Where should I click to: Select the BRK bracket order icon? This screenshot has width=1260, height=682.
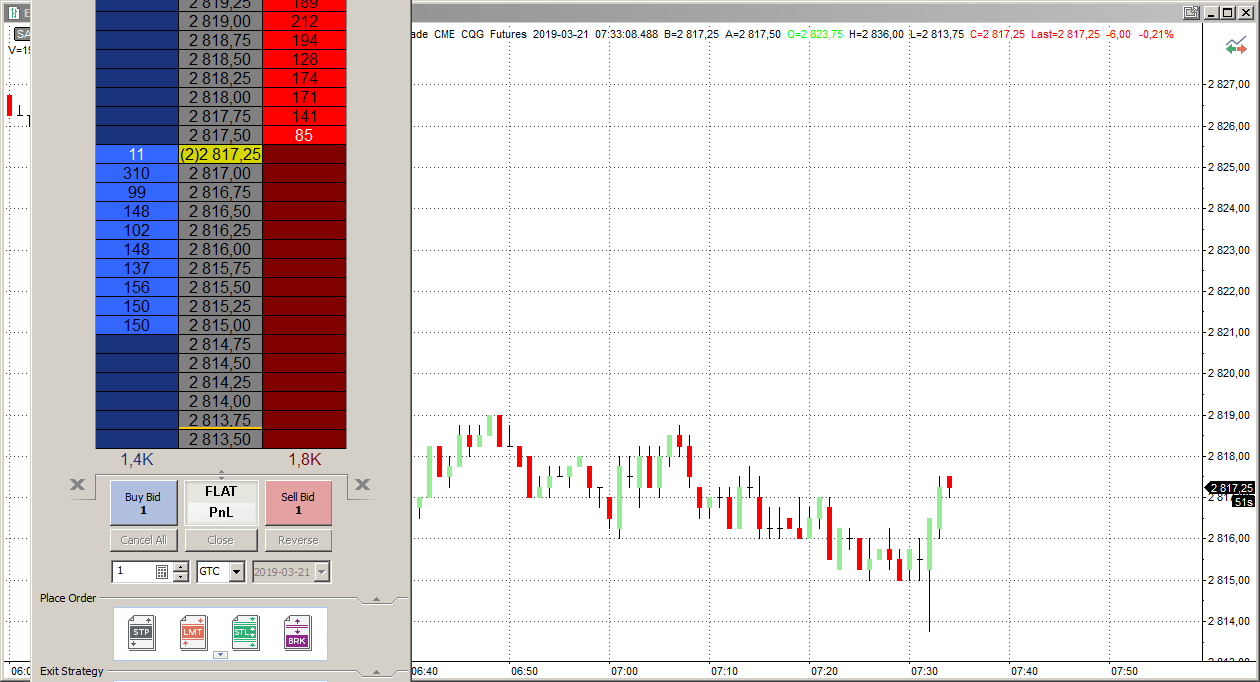297,632
